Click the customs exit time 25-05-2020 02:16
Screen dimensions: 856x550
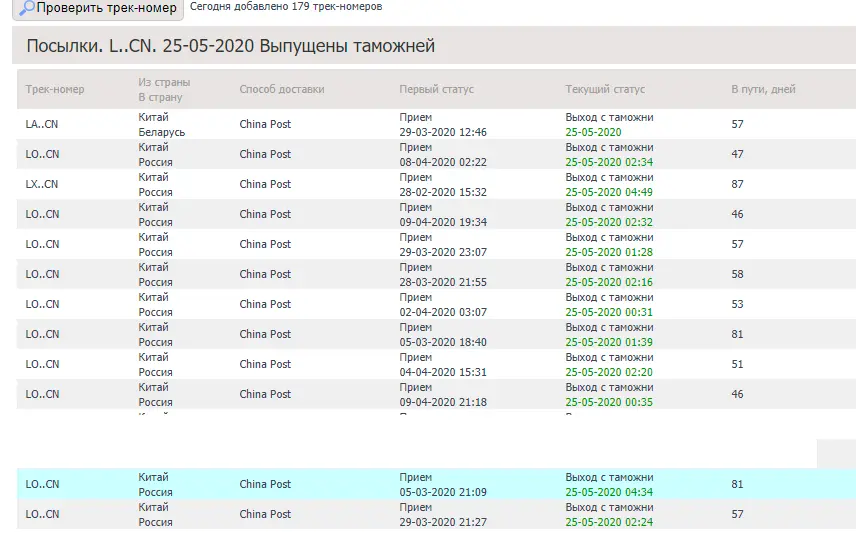609,282
